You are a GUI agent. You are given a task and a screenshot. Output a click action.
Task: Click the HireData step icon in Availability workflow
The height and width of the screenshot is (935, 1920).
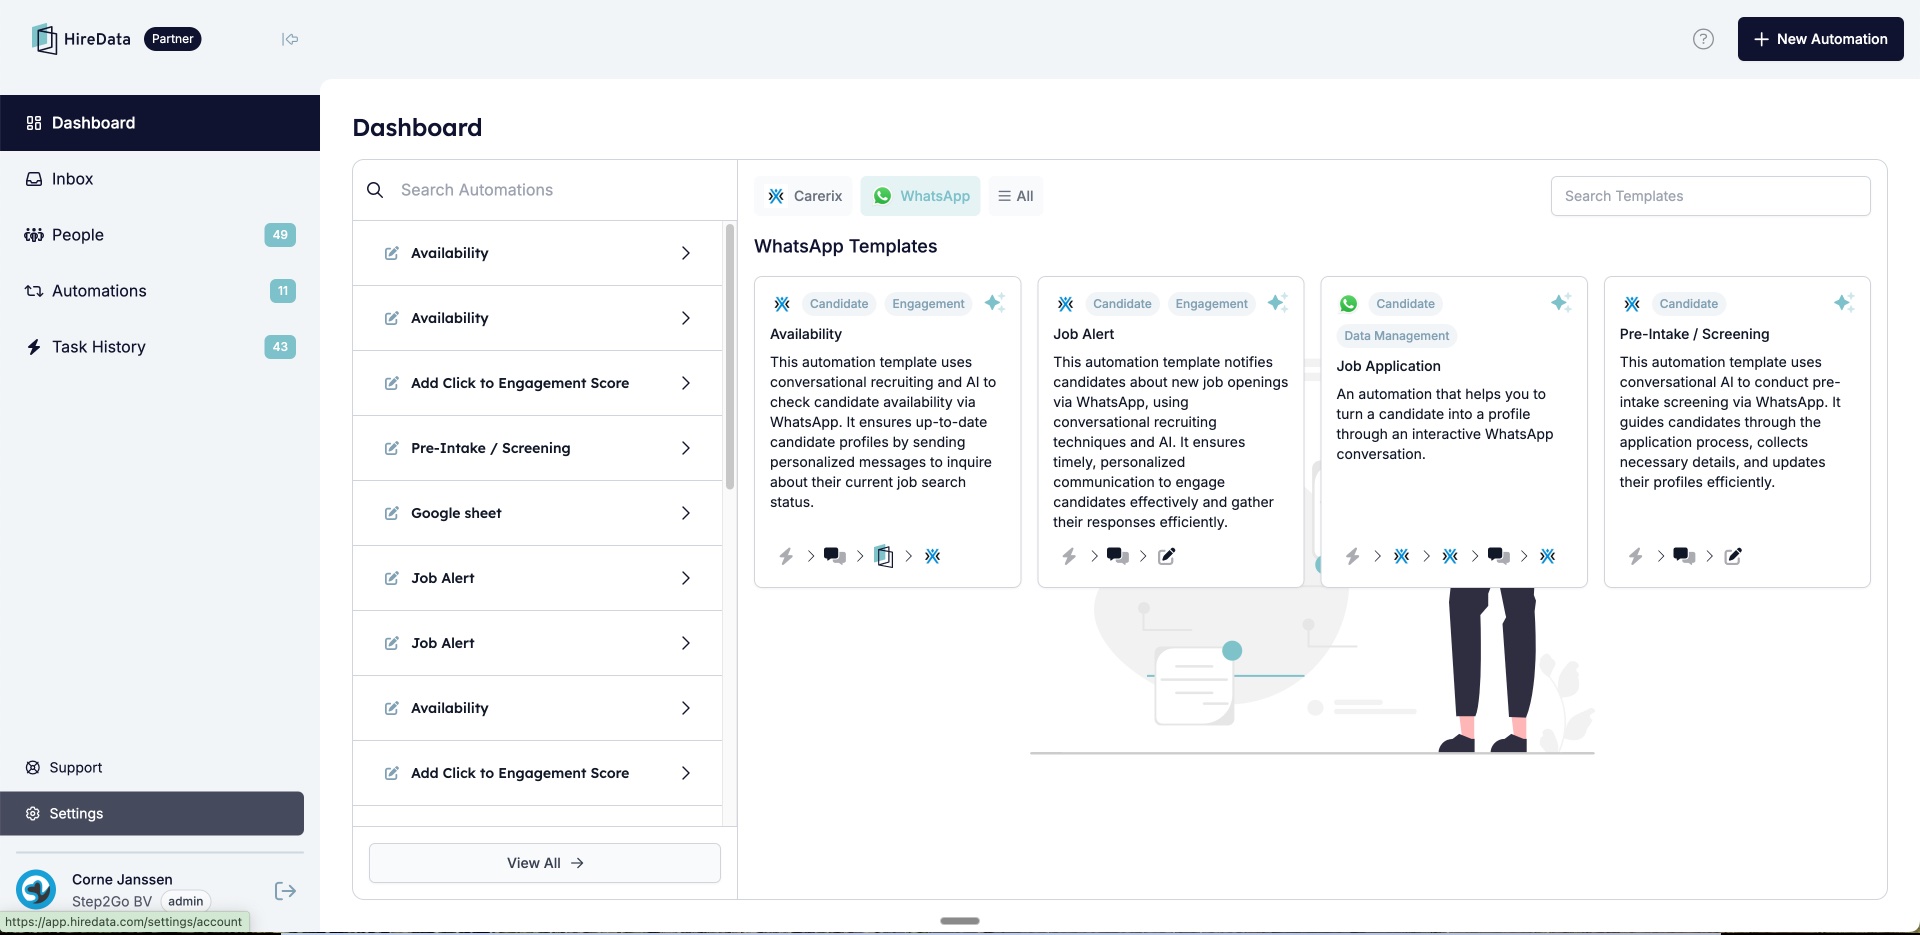(x=884, y=556)
